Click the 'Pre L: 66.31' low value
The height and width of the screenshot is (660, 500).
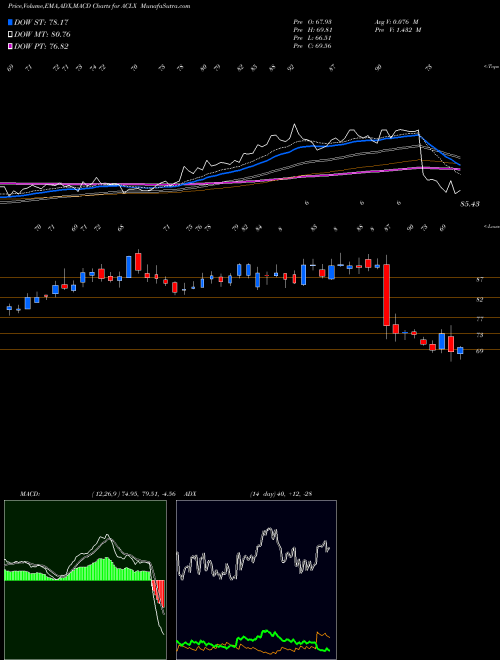(312, 38)
